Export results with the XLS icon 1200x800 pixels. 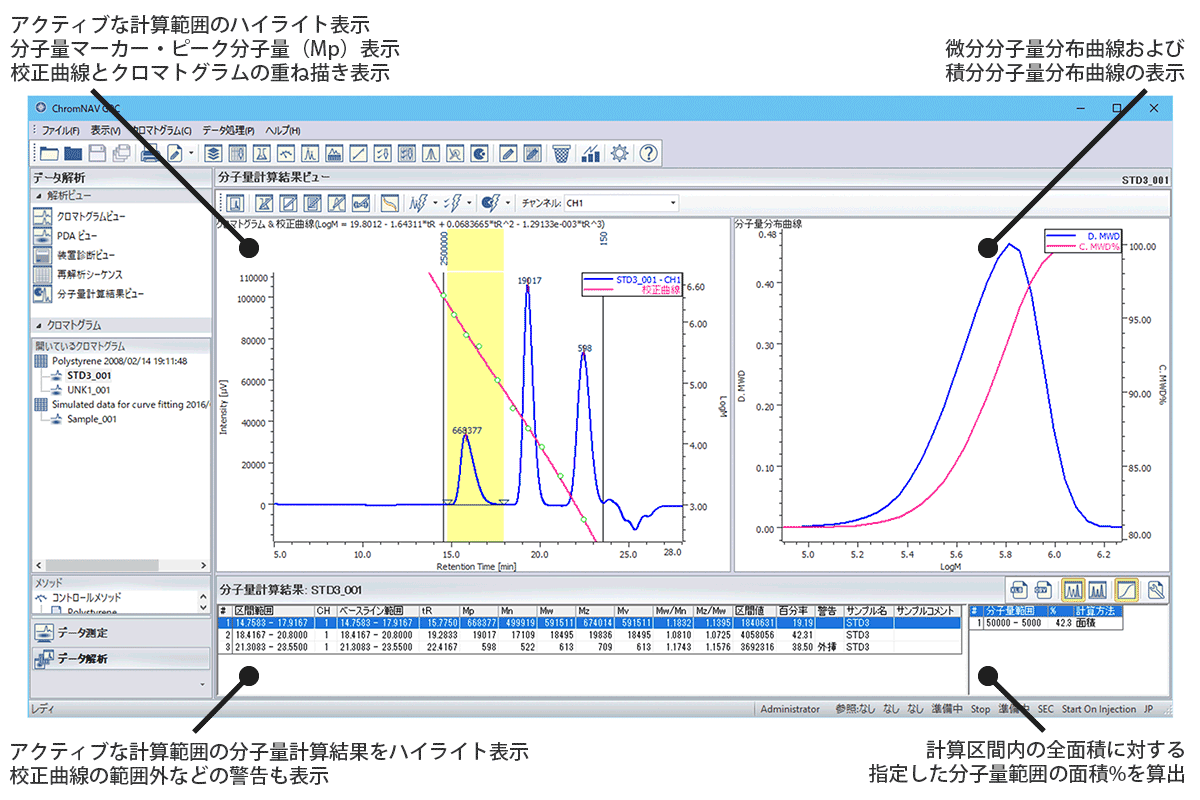click(x=1019, y=591)
